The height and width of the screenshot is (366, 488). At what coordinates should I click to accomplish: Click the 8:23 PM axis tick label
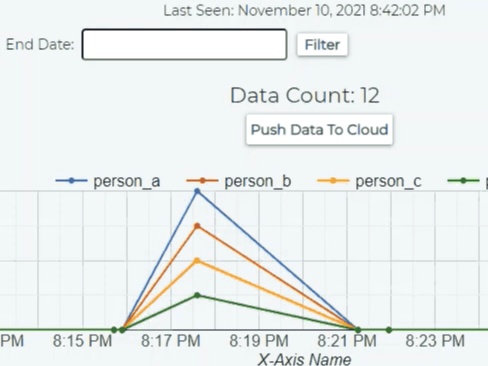click(x=435, y=341)
